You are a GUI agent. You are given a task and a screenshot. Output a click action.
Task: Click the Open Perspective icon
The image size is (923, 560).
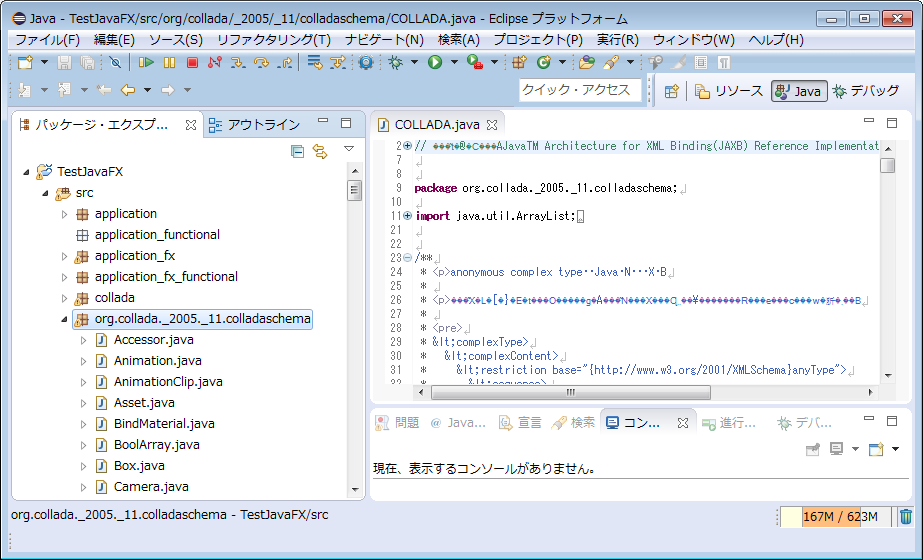(x=672, y=91)
